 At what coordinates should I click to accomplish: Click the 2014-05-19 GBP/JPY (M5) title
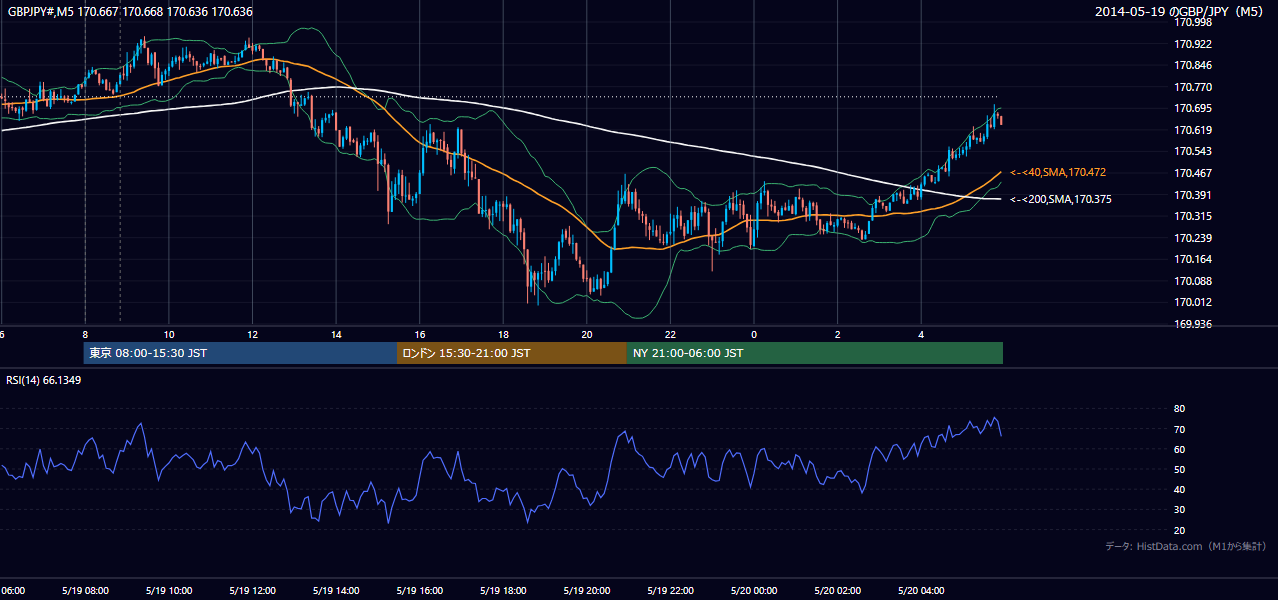pos(1180,12)
